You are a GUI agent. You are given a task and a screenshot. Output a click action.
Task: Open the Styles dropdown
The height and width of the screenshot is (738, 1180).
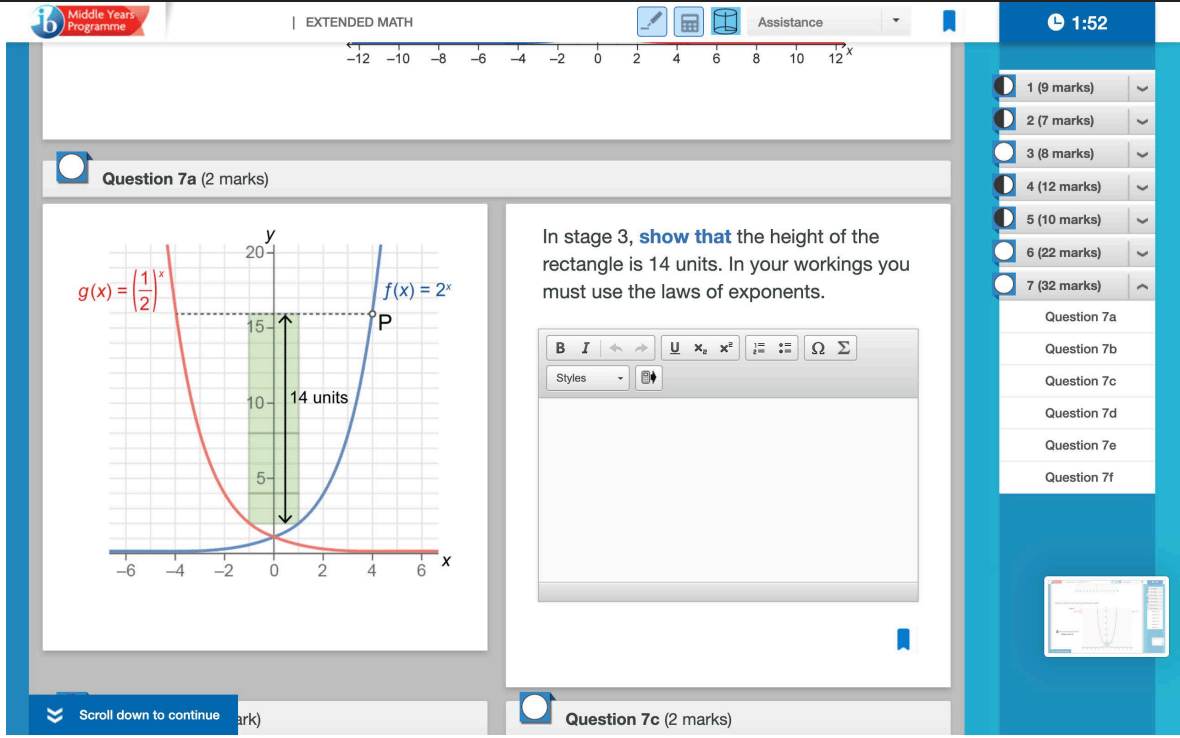point(588,378)
